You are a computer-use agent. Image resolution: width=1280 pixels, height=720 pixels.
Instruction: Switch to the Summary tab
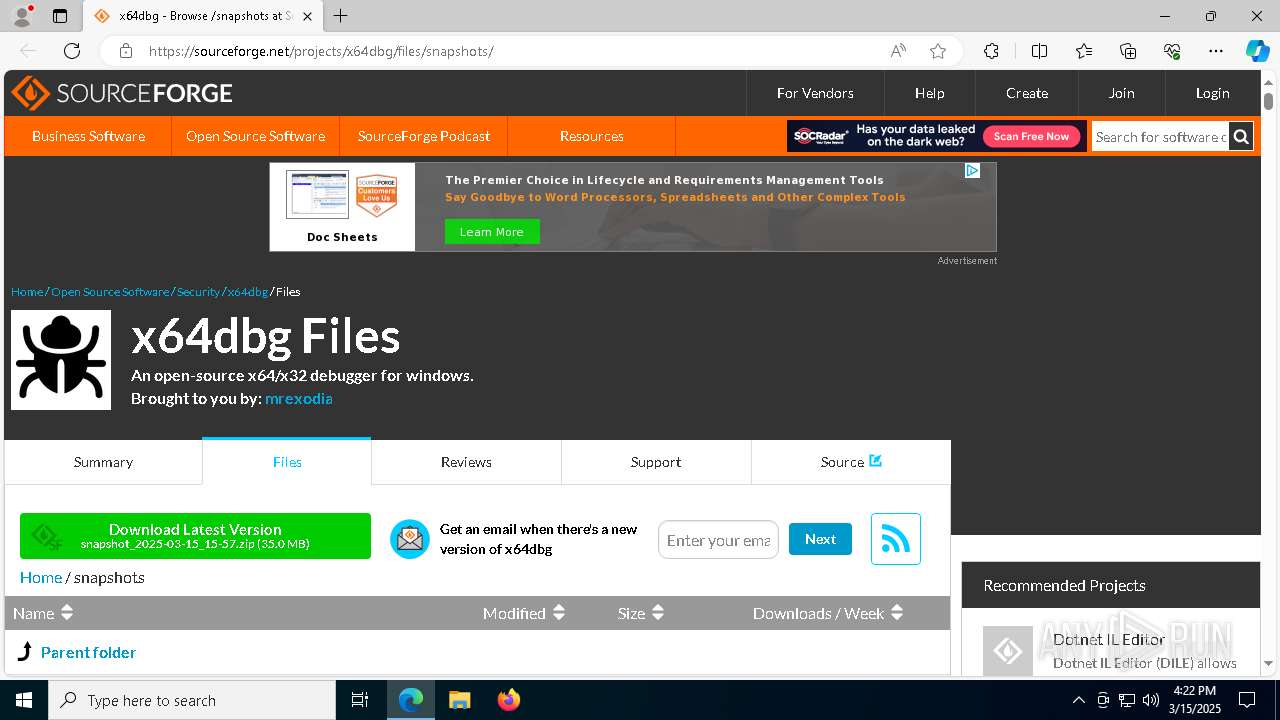[x=103, y=462]
